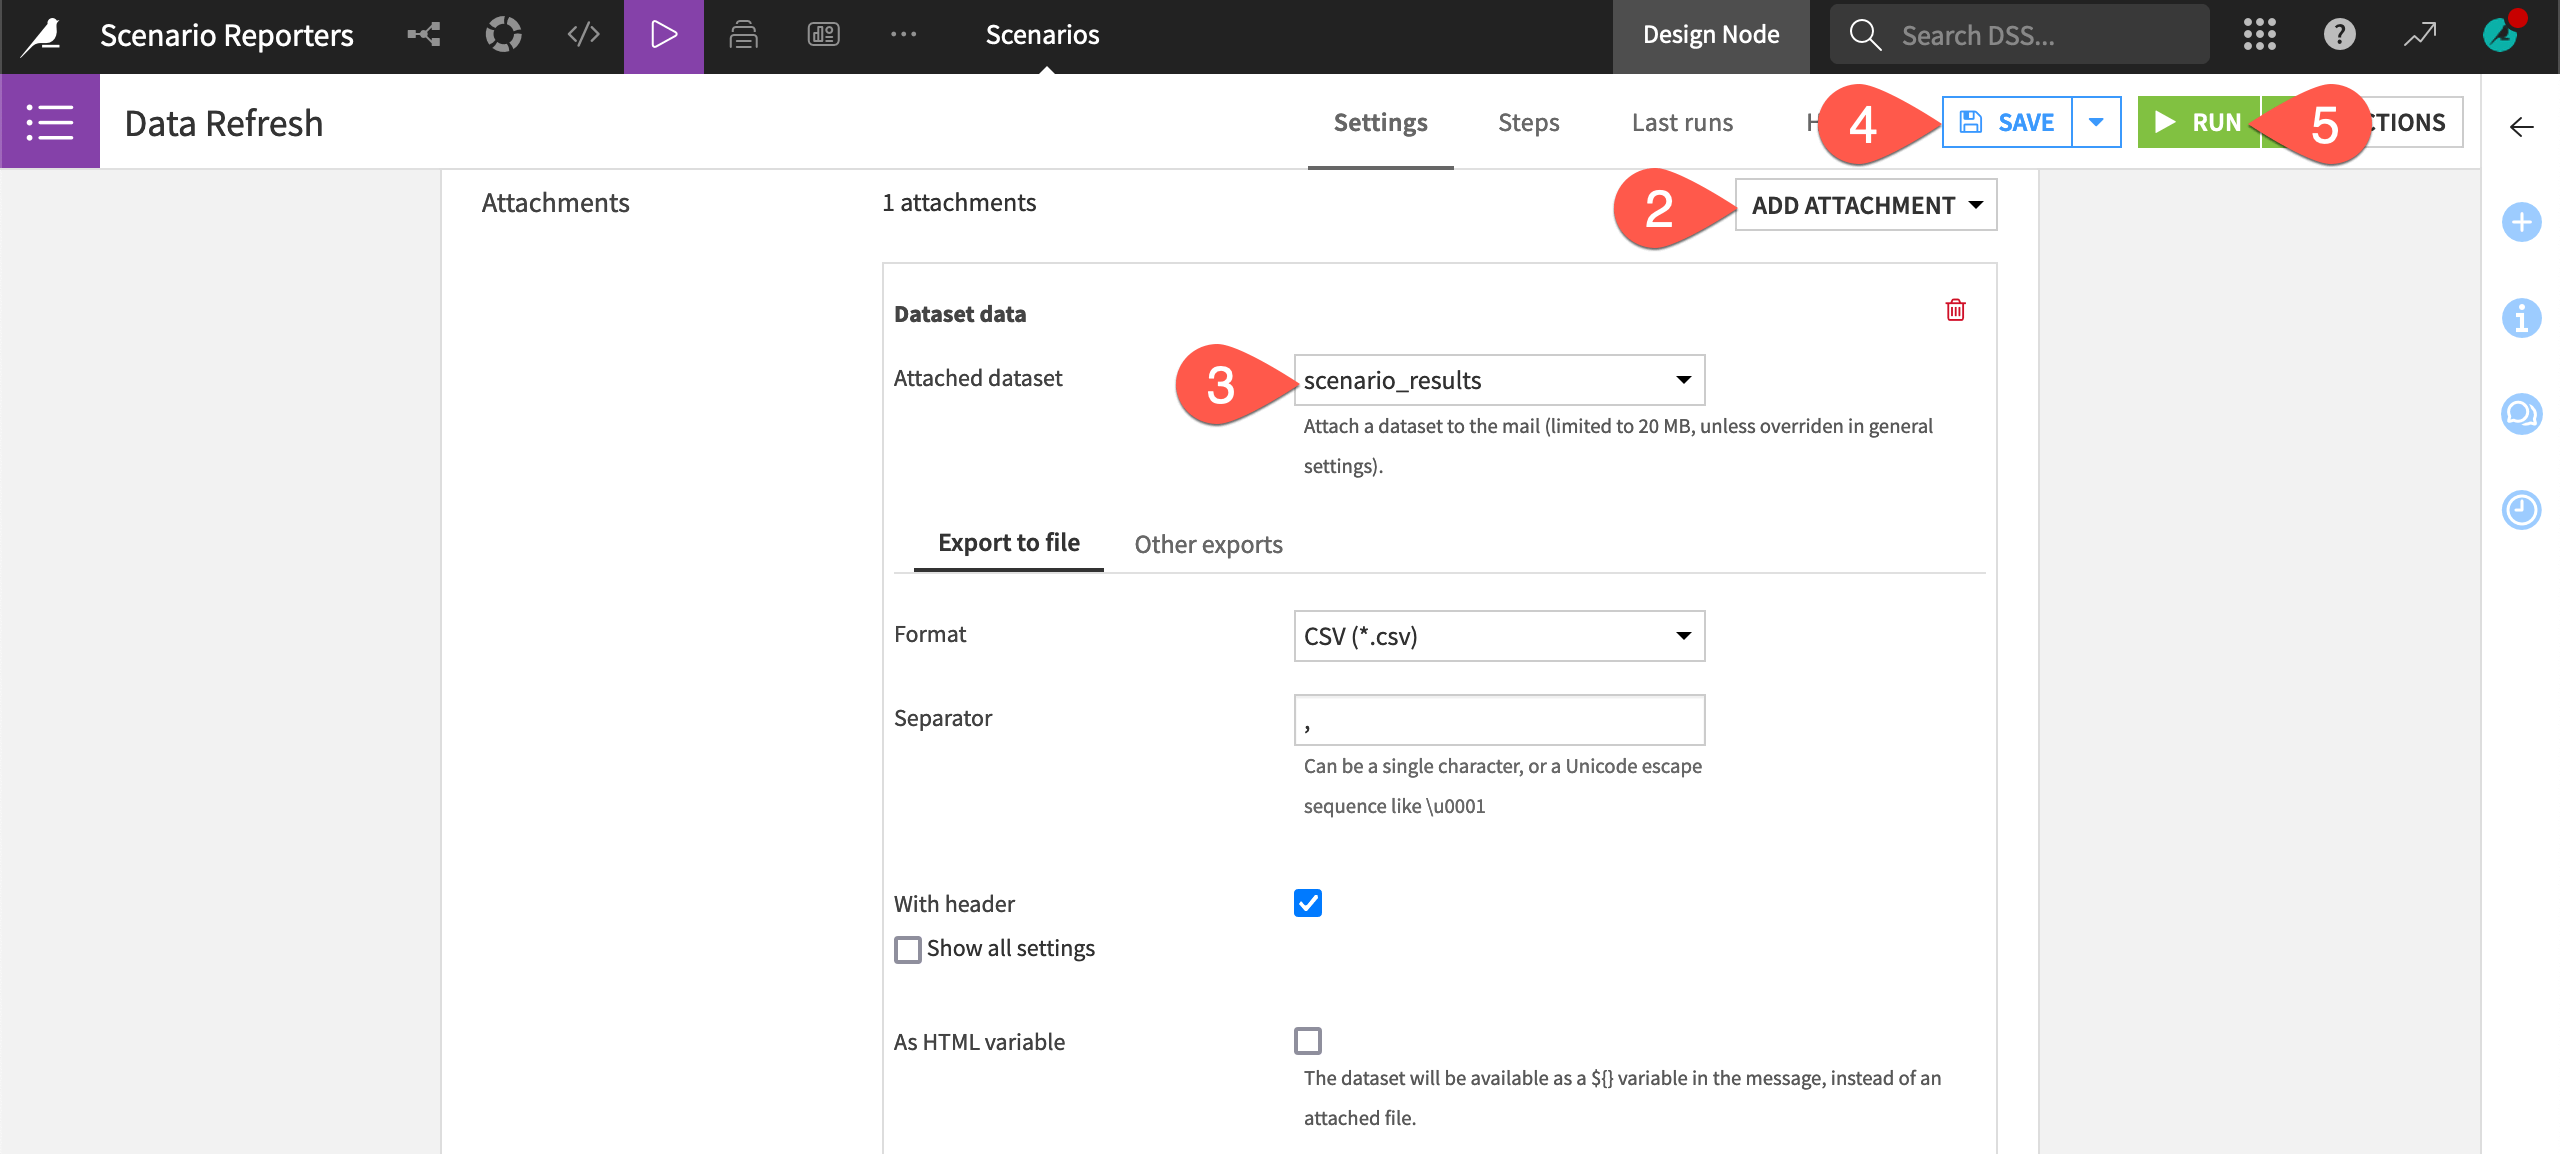Click the delete dataset attachment icon
Image resolution: width=2560 pixels, height=1154 pixels.
[x=1954, y=310]
